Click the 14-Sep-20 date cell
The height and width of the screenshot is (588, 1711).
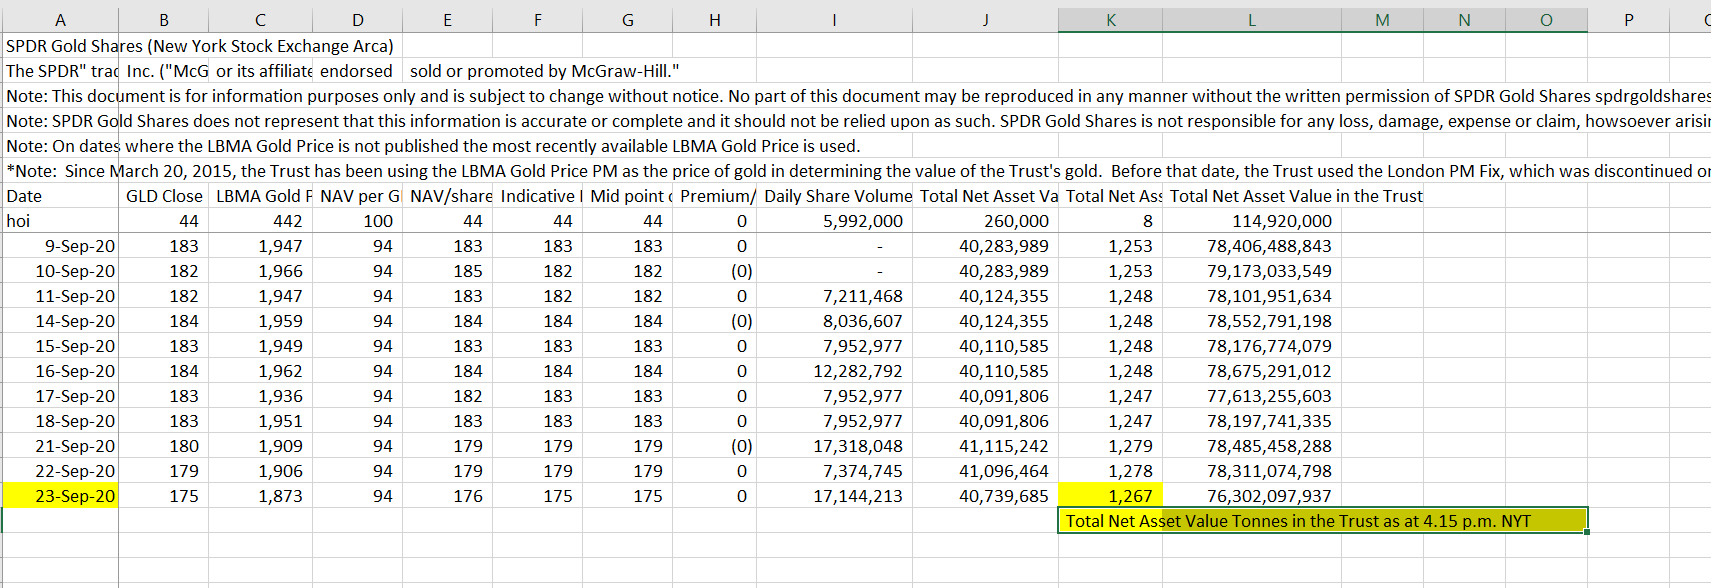click(x=60, y=321)
